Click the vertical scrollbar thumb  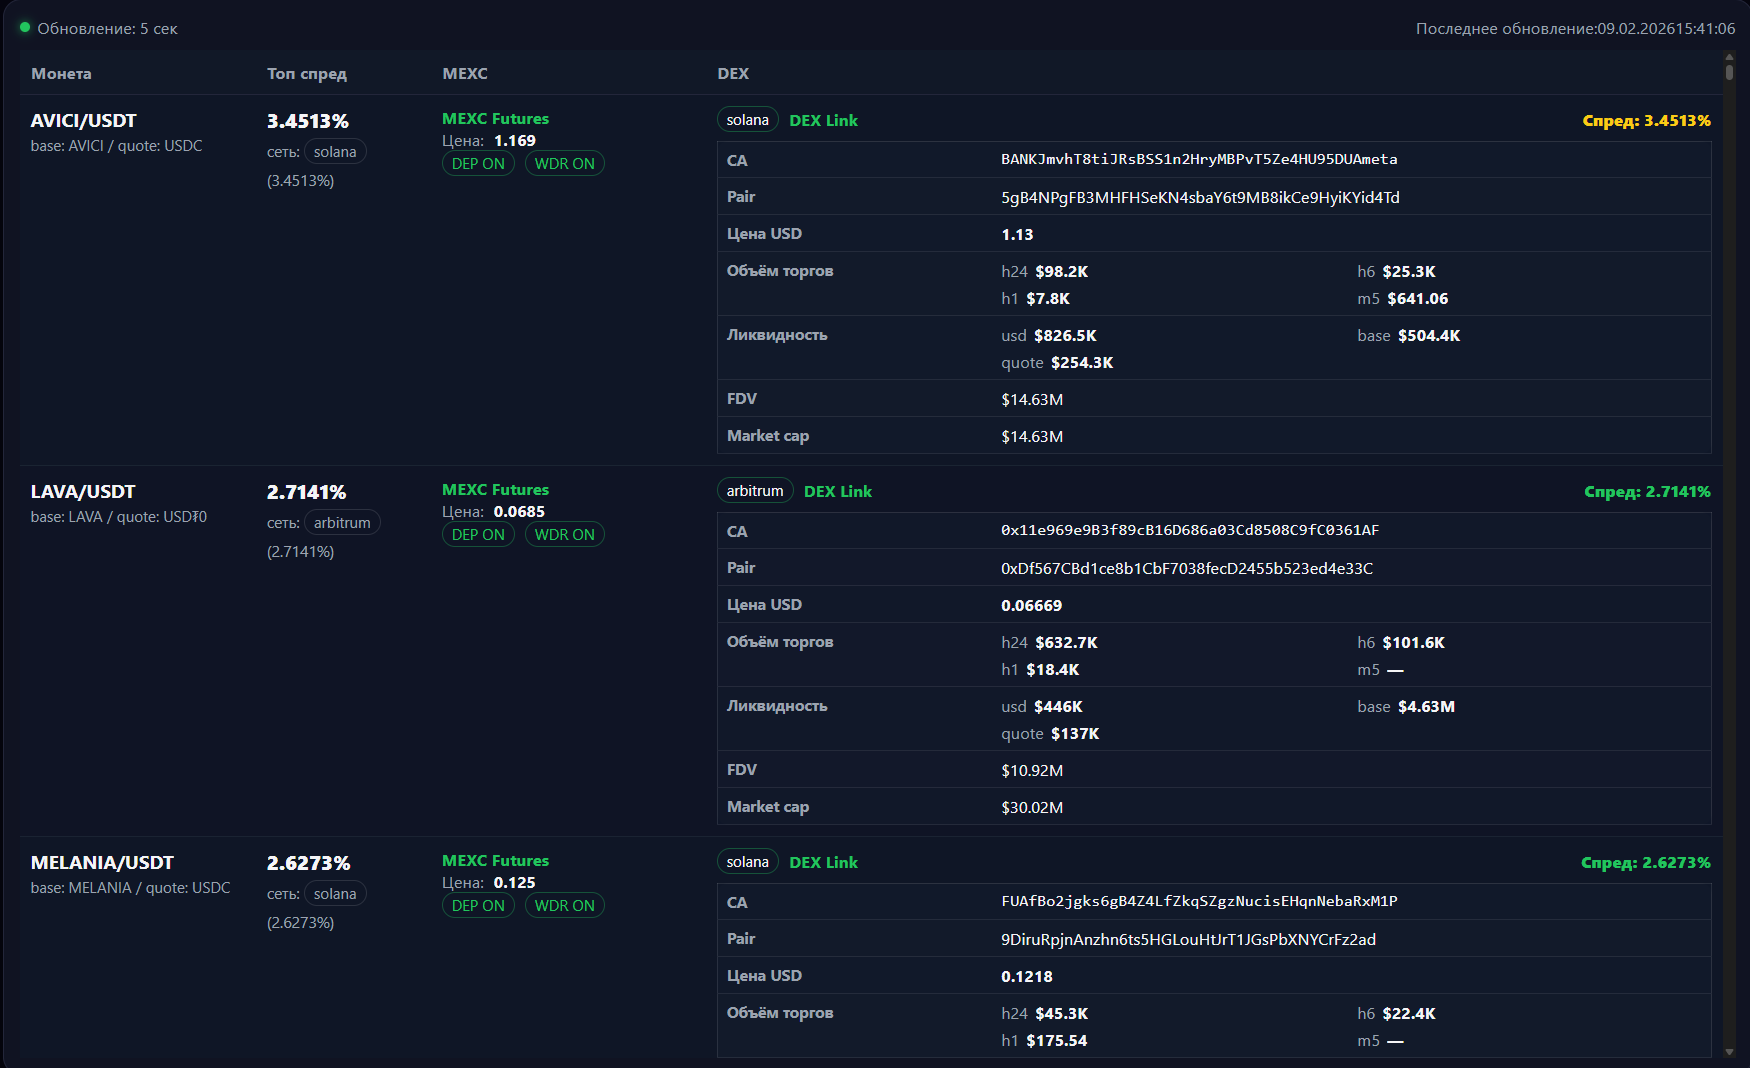coord(1729,71)
